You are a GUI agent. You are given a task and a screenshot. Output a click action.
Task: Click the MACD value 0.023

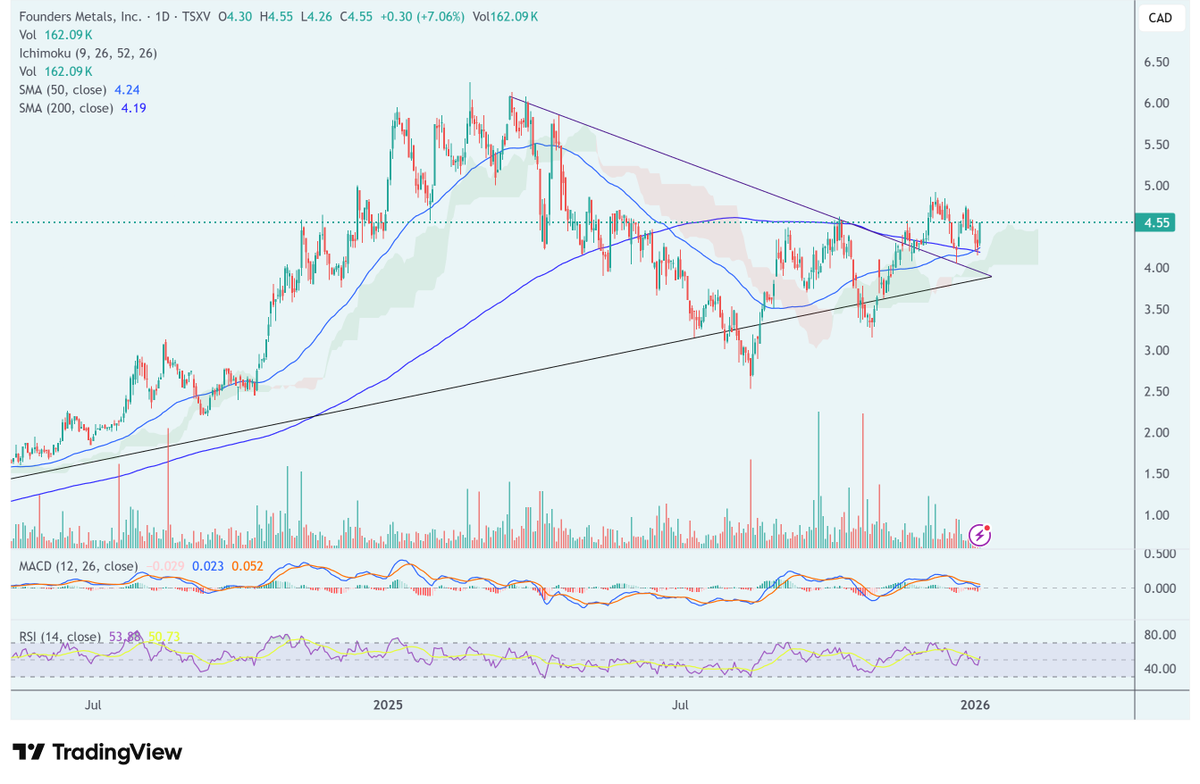pos(207,566)
